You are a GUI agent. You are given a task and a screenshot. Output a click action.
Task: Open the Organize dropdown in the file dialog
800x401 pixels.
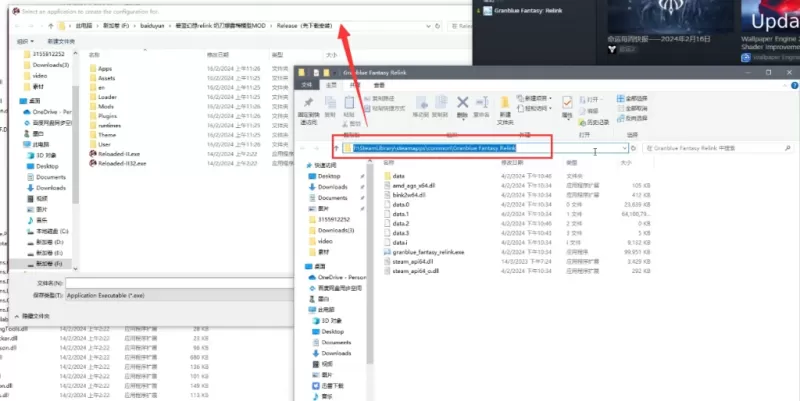coord(25,41)
